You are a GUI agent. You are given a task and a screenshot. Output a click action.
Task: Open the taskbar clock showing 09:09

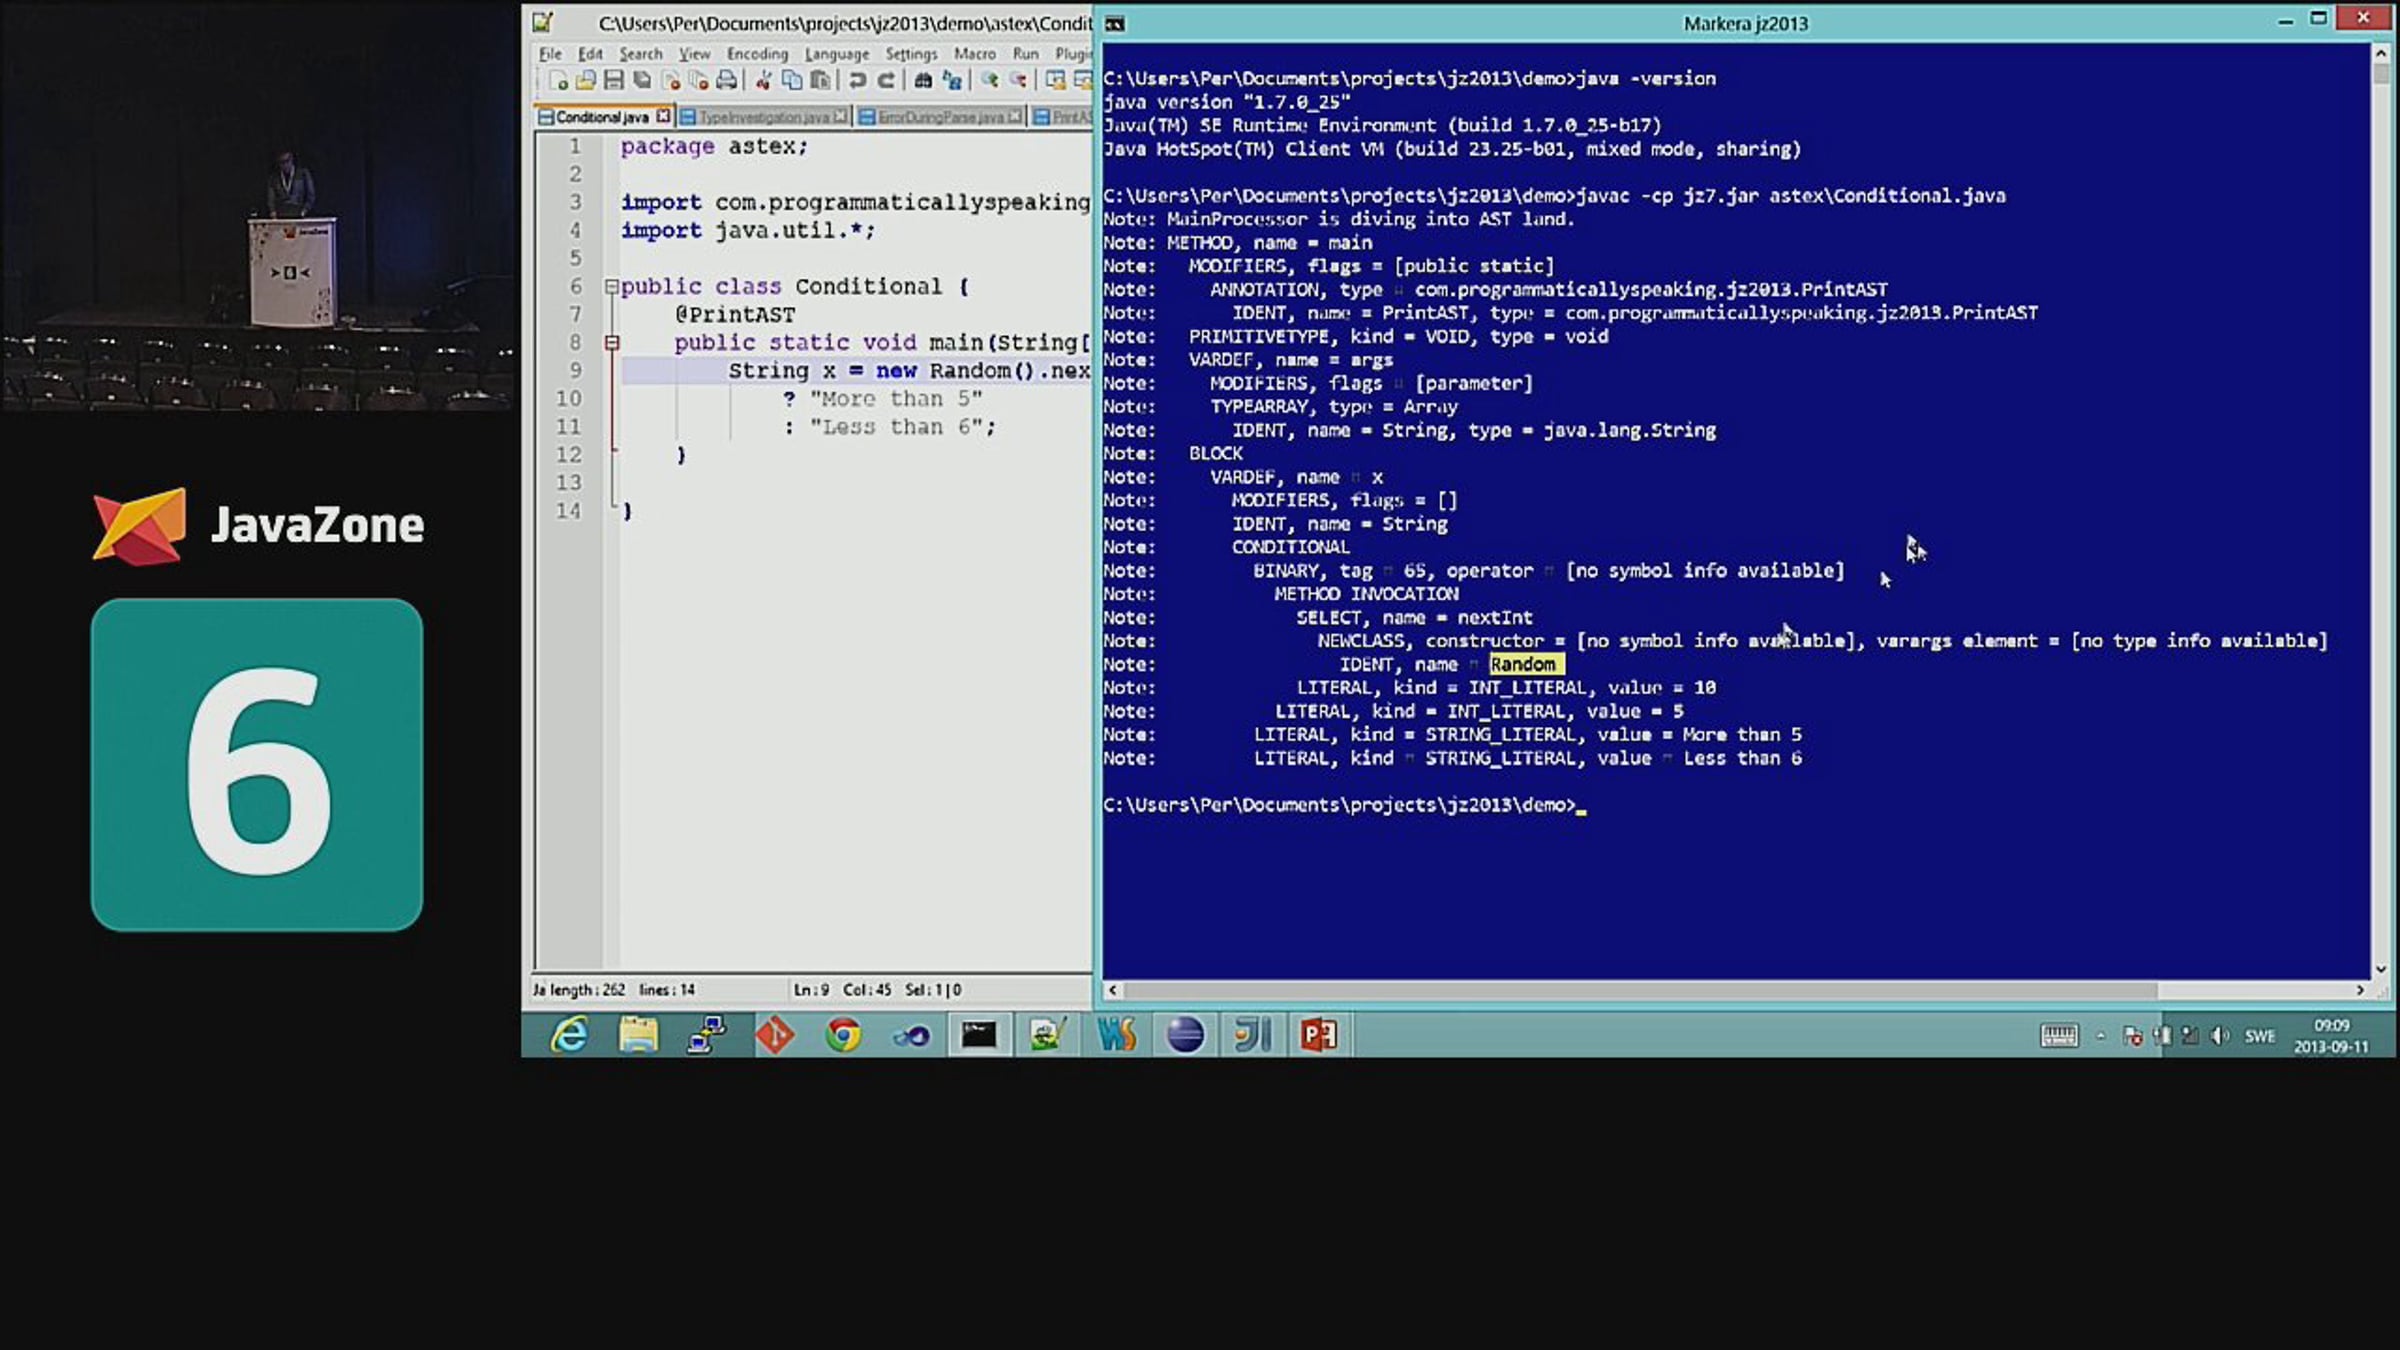[2331, 1036]
